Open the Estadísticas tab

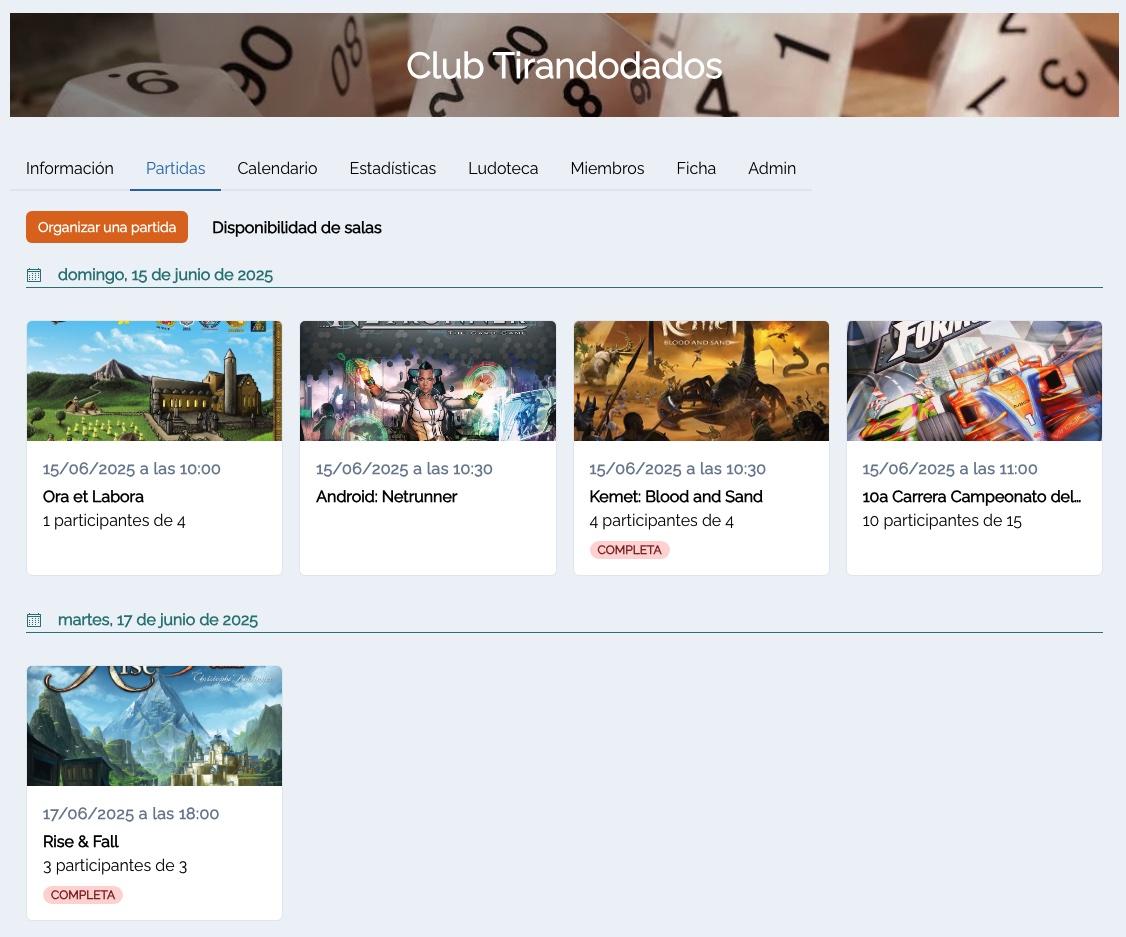(x=392, y=169)
